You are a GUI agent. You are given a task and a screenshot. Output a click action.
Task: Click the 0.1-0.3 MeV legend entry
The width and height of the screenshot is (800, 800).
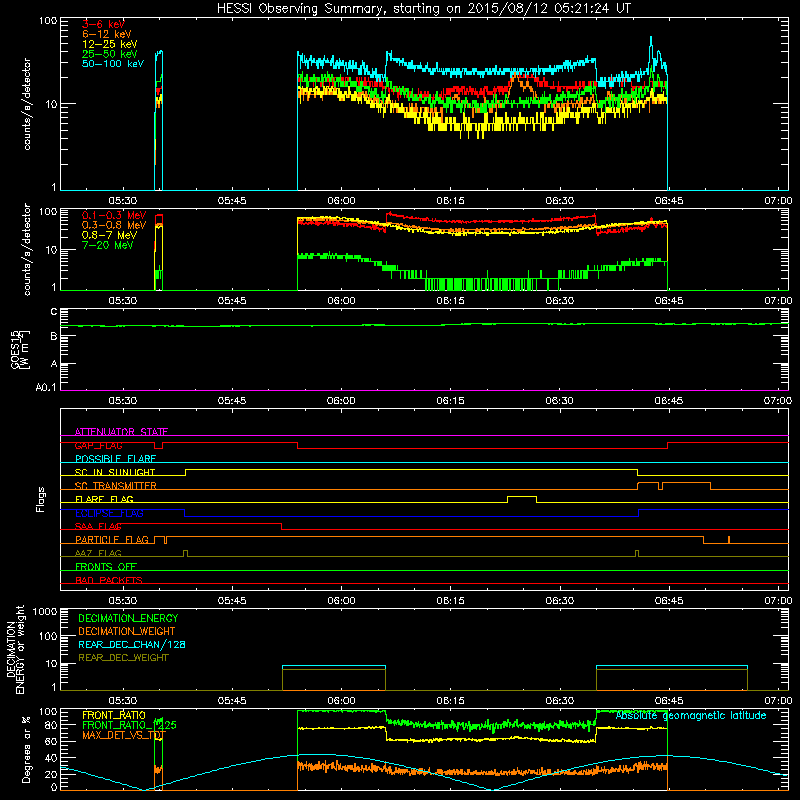click(114, 215)
